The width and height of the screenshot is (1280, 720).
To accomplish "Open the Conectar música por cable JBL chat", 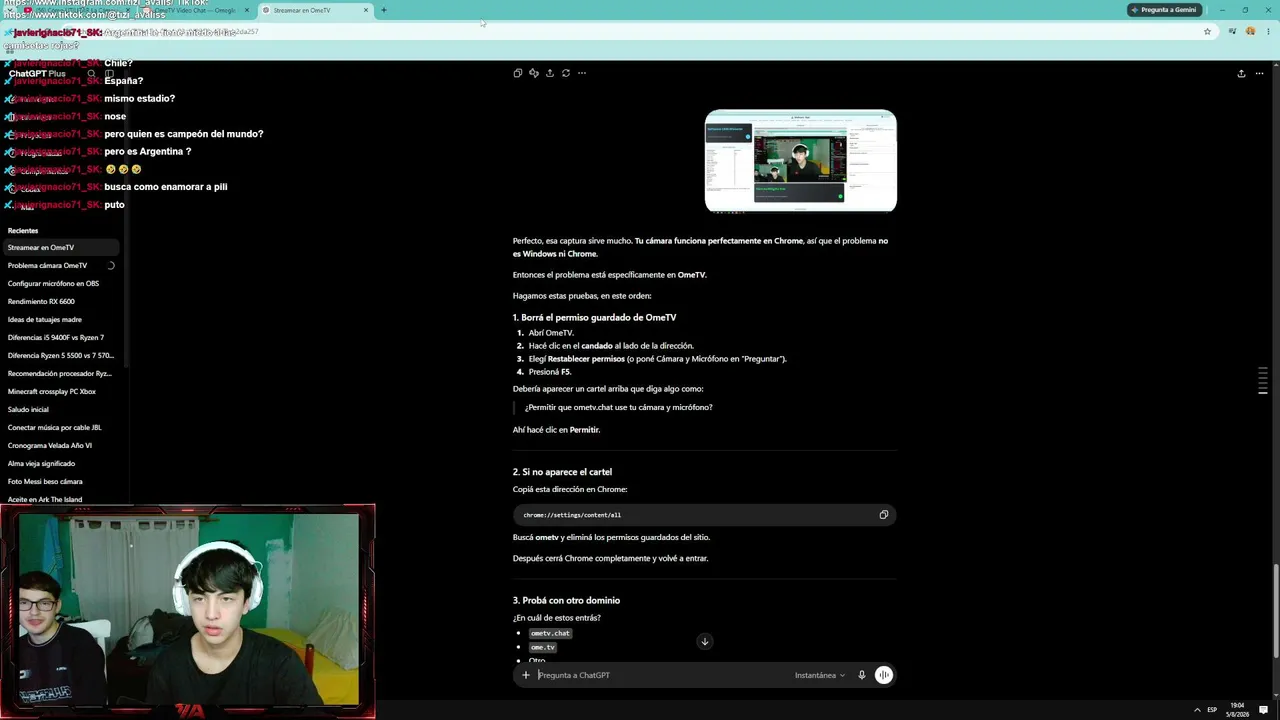I will 60,427.
